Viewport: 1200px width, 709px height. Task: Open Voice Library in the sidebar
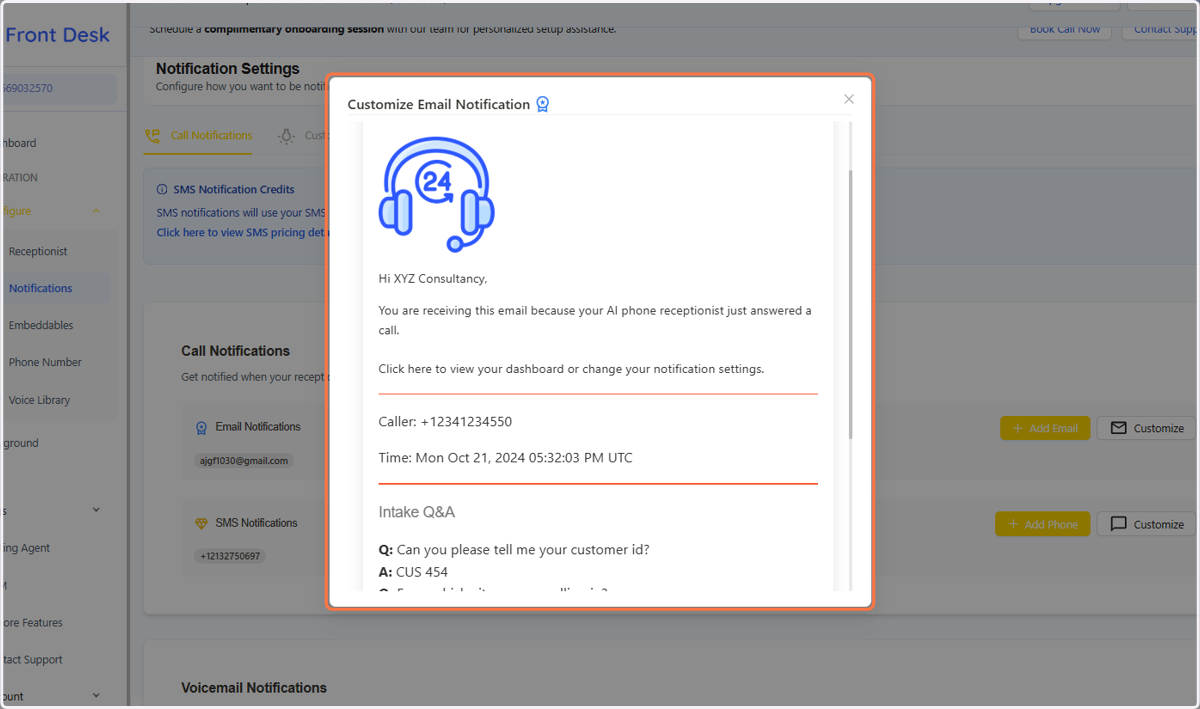click(x=39, y=400)
